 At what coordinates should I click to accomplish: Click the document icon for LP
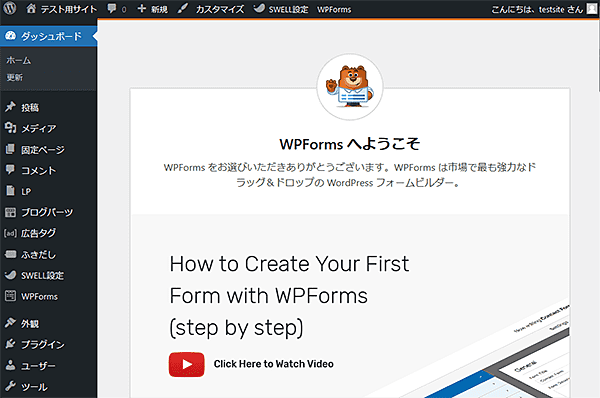(x=10, y=190)
